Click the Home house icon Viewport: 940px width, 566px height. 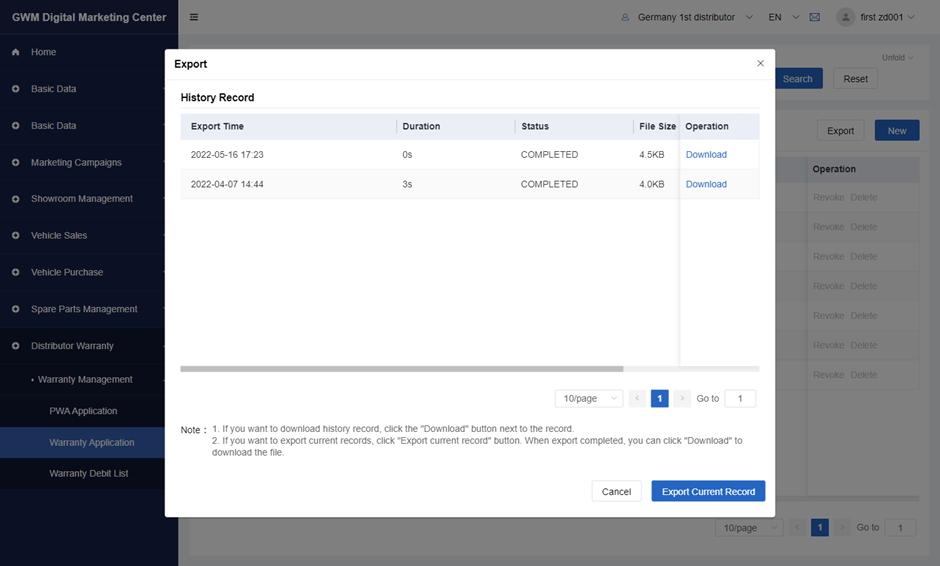click(x=16, y=52)
